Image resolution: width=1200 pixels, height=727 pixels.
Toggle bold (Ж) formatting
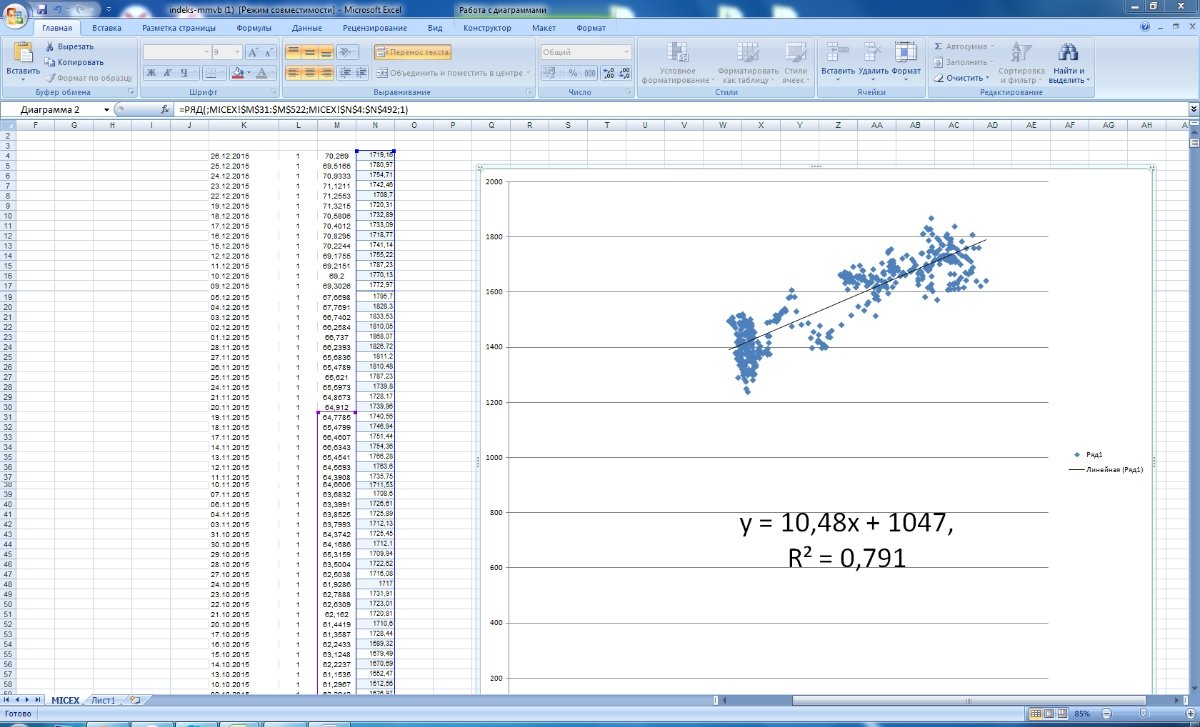(151, 73)
